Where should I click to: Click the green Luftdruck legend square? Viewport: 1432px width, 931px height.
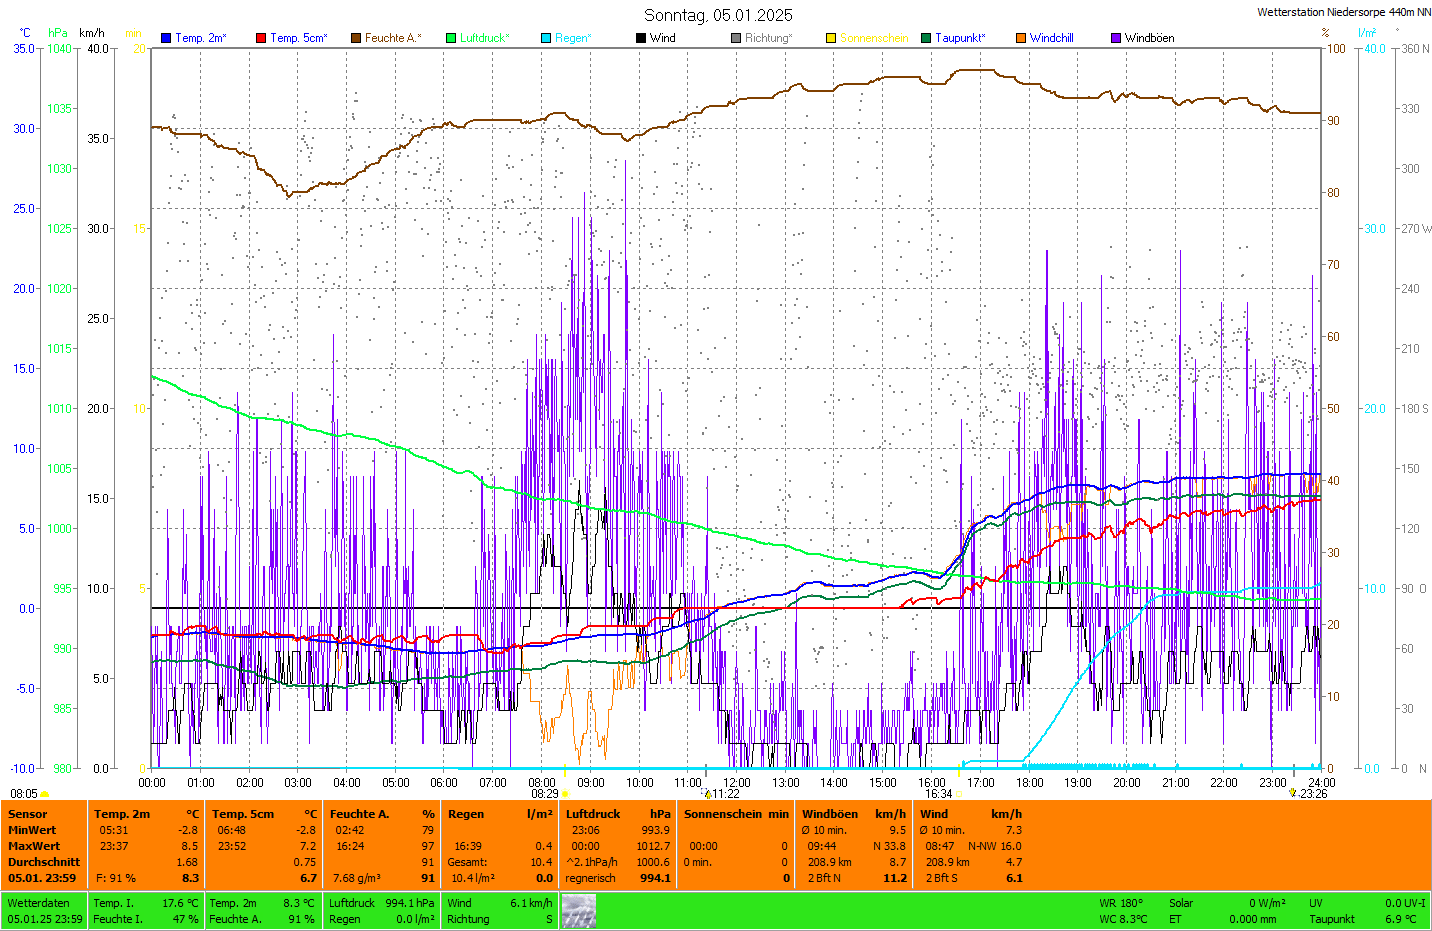(x=451, y=38)
